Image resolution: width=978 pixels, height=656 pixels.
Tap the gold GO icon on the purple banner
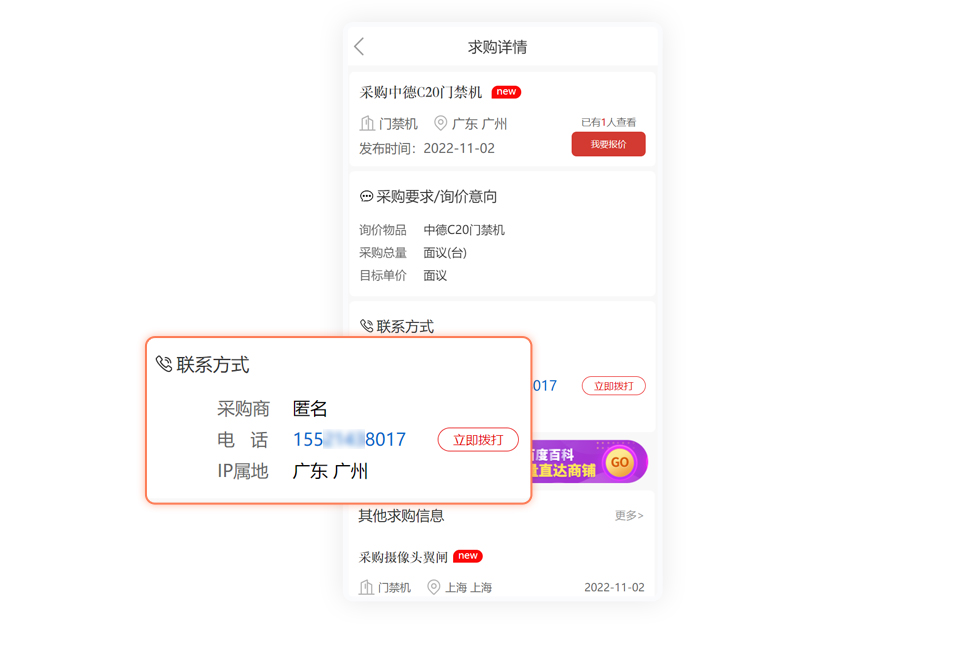coord(619,462)
